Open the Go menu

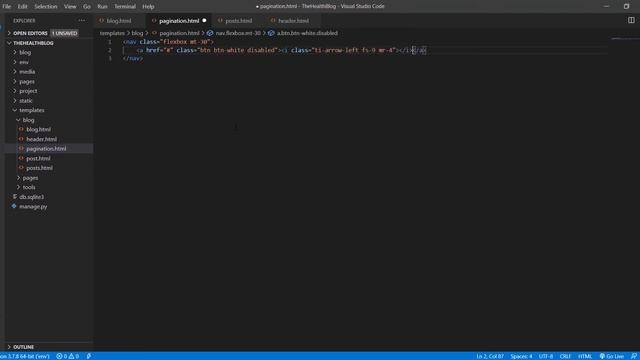tap(87, 6)
